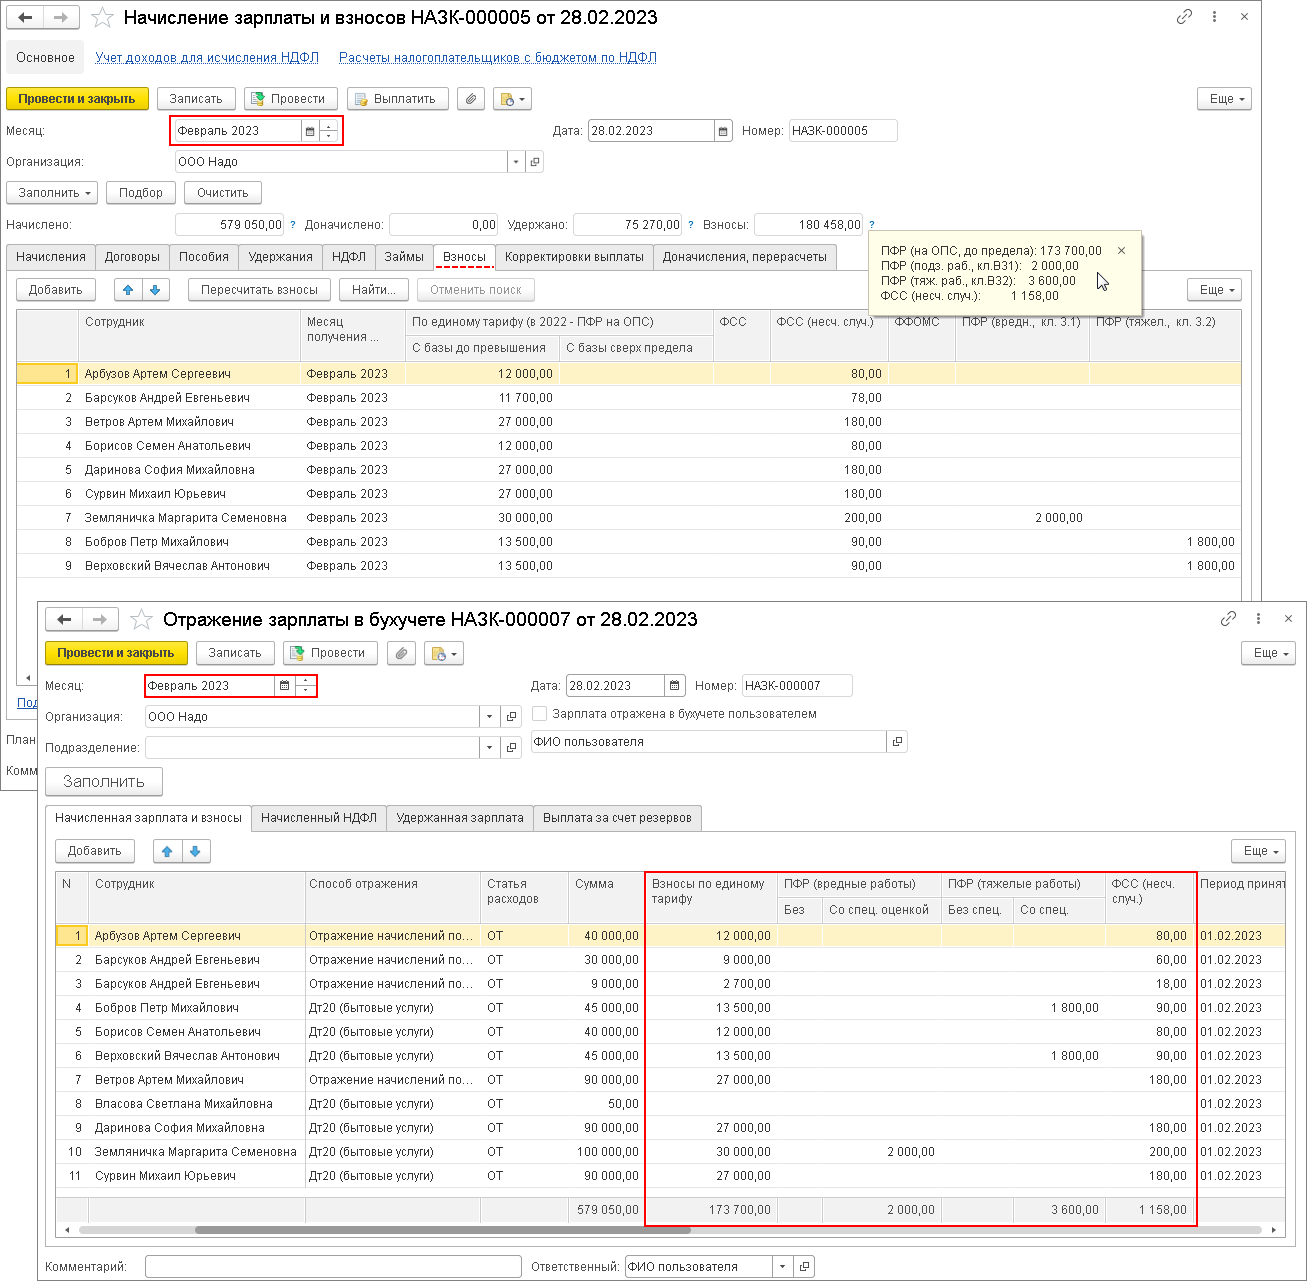Screen dimensions: 1311x1285
Task: Open Организация card icon in Начисление зарплаты
Action: [535, 162]
